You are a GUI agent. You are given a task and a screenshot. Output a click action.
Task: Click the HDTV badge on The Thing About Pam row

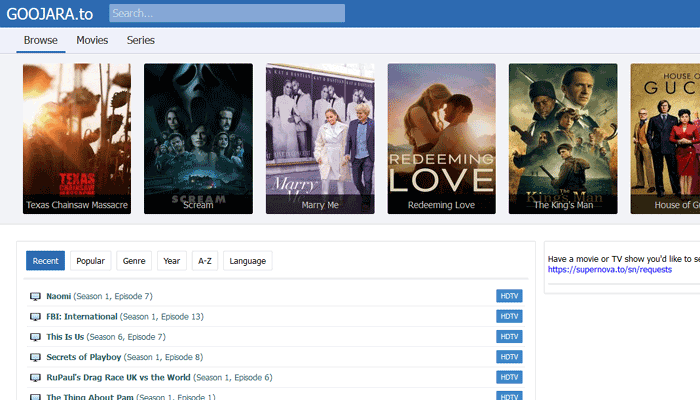(509, 396)
